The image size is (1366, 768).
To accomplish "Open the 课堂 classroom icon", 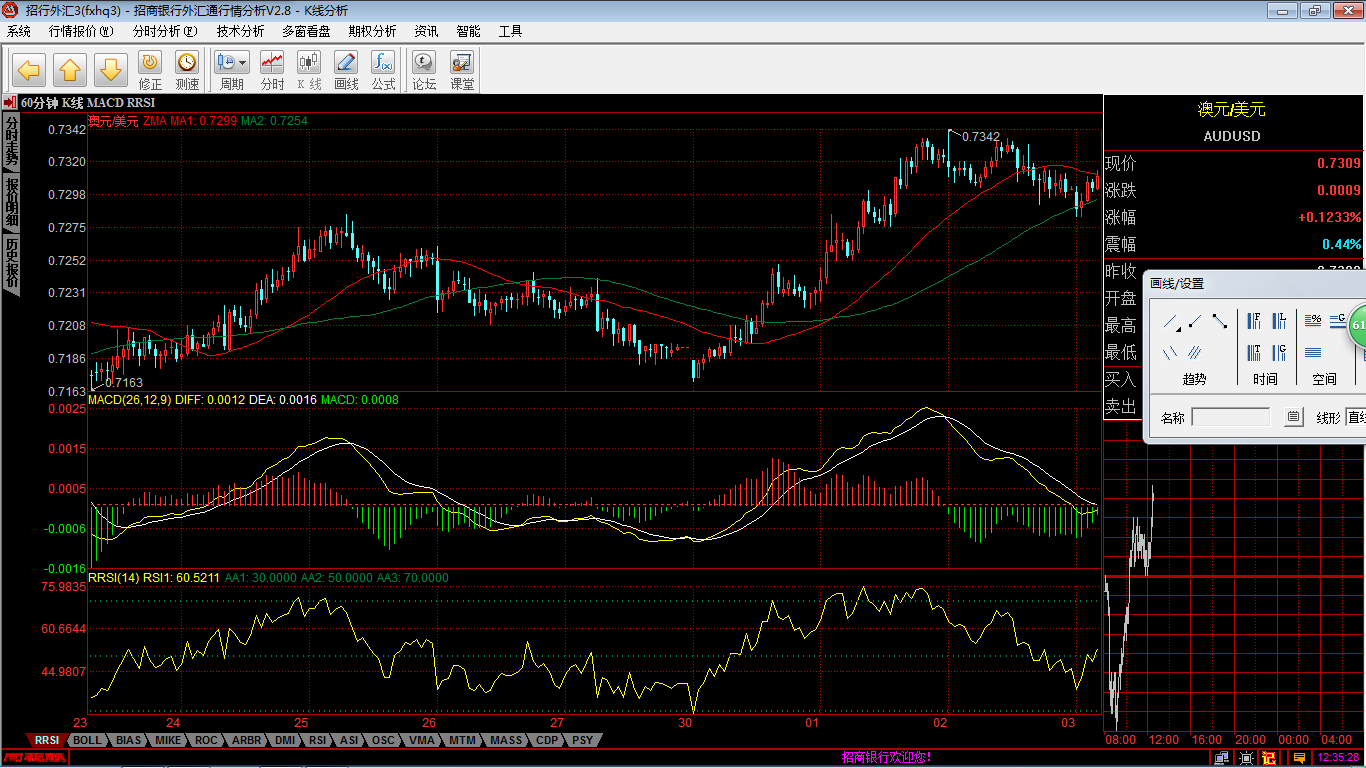I will [x=462, y=70].
